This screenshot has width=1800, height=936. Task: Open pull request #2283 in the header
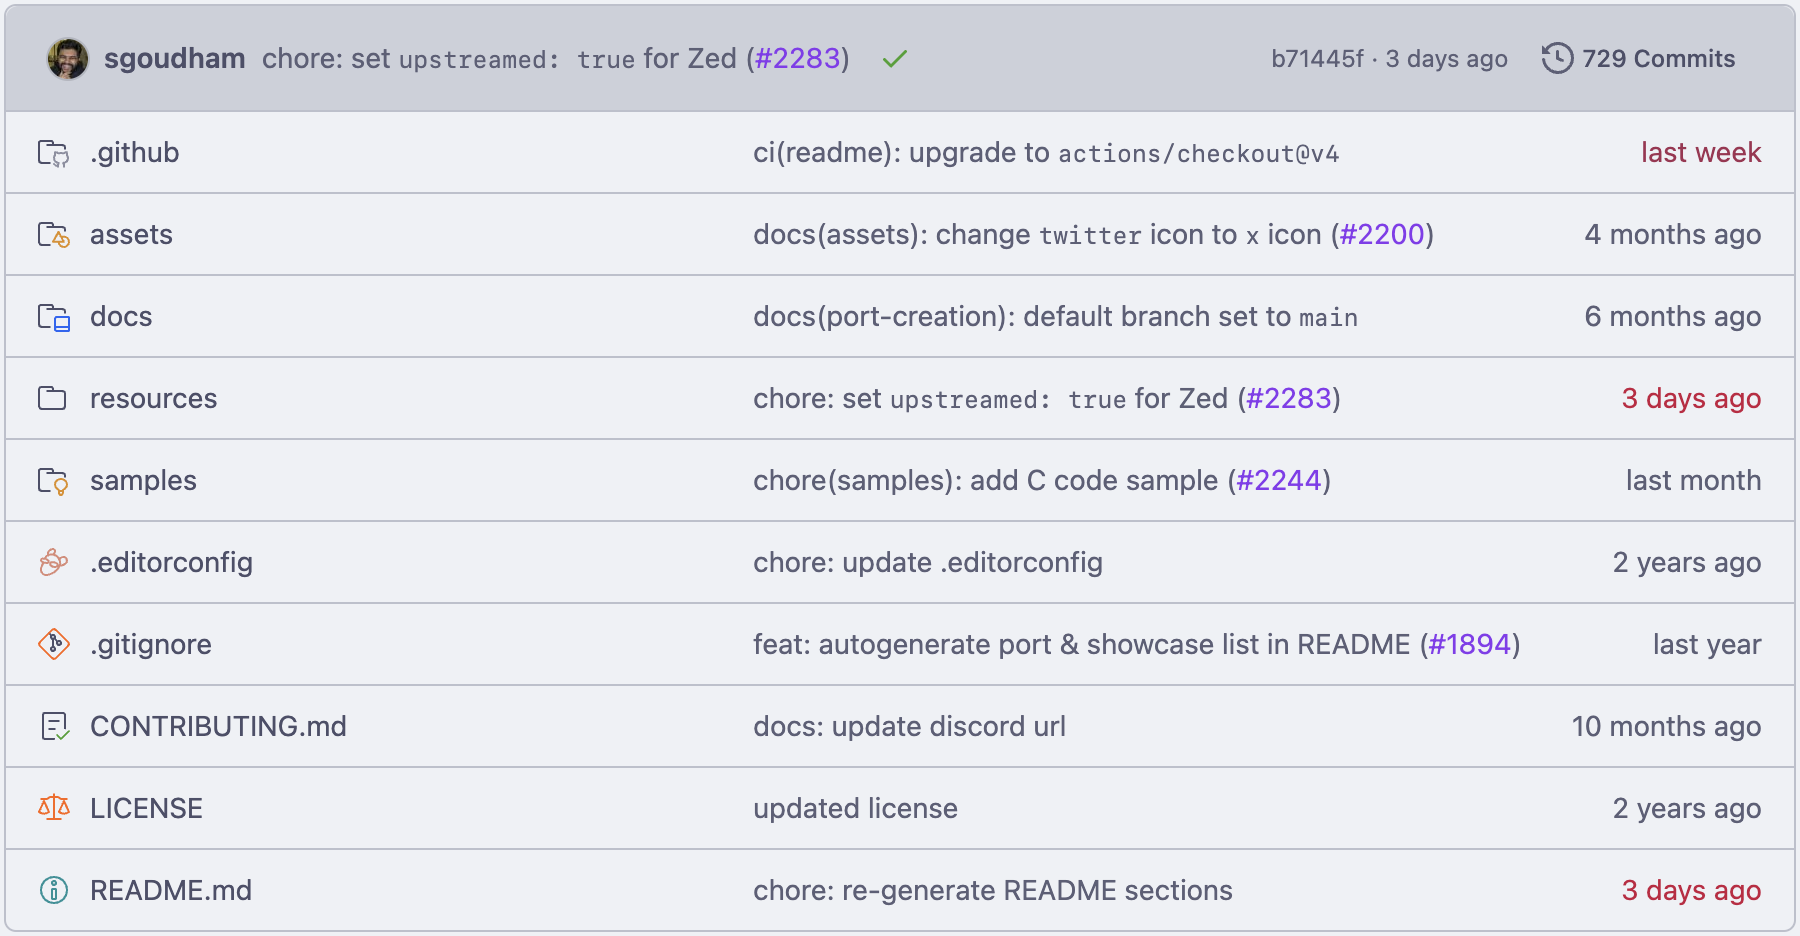(x=797, y=59)
